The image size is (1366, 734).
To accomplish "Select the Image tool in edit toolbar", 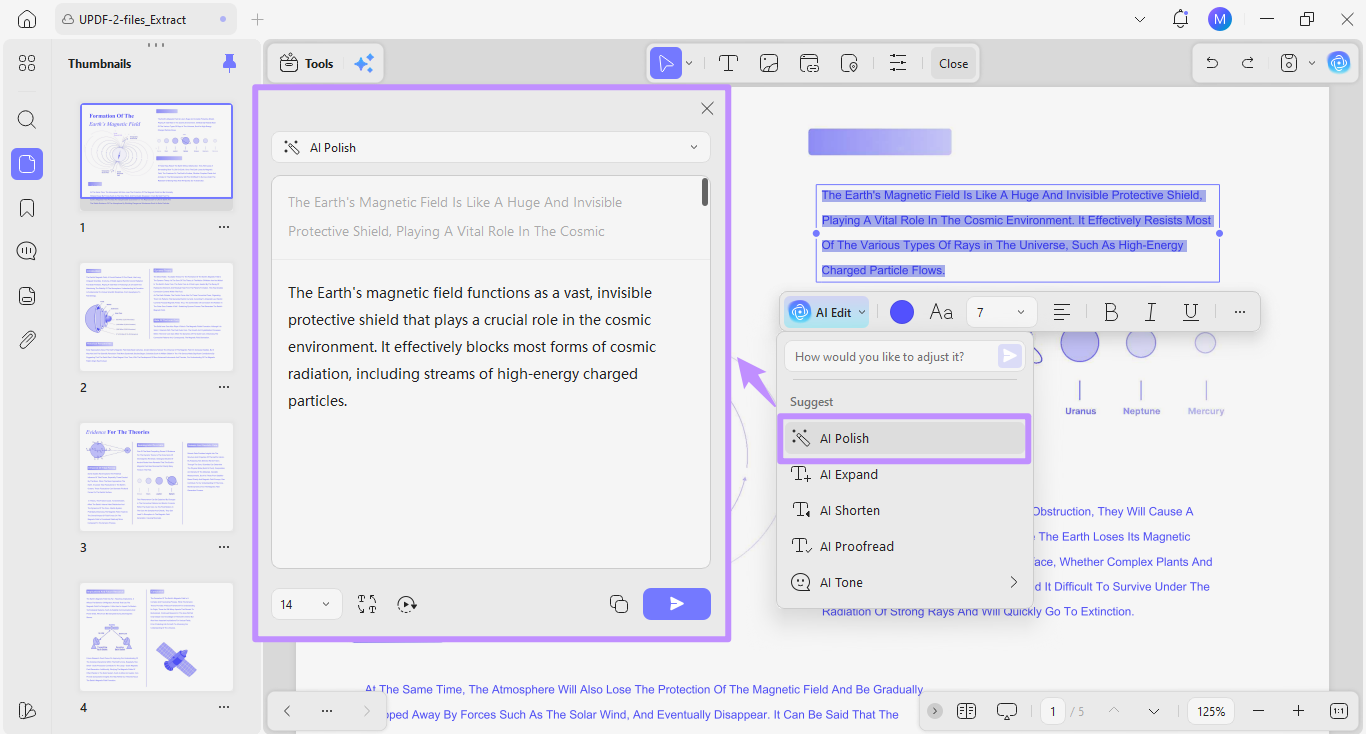I will [769, 63].
